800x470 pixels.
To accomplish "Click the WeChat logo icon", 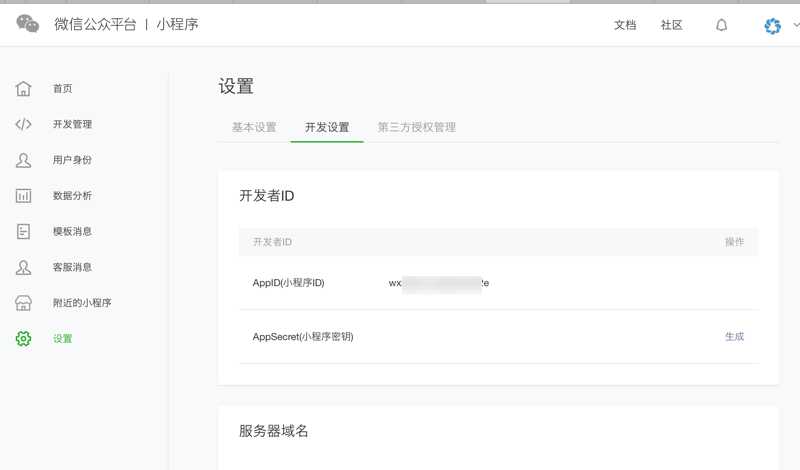I will 28,24.
